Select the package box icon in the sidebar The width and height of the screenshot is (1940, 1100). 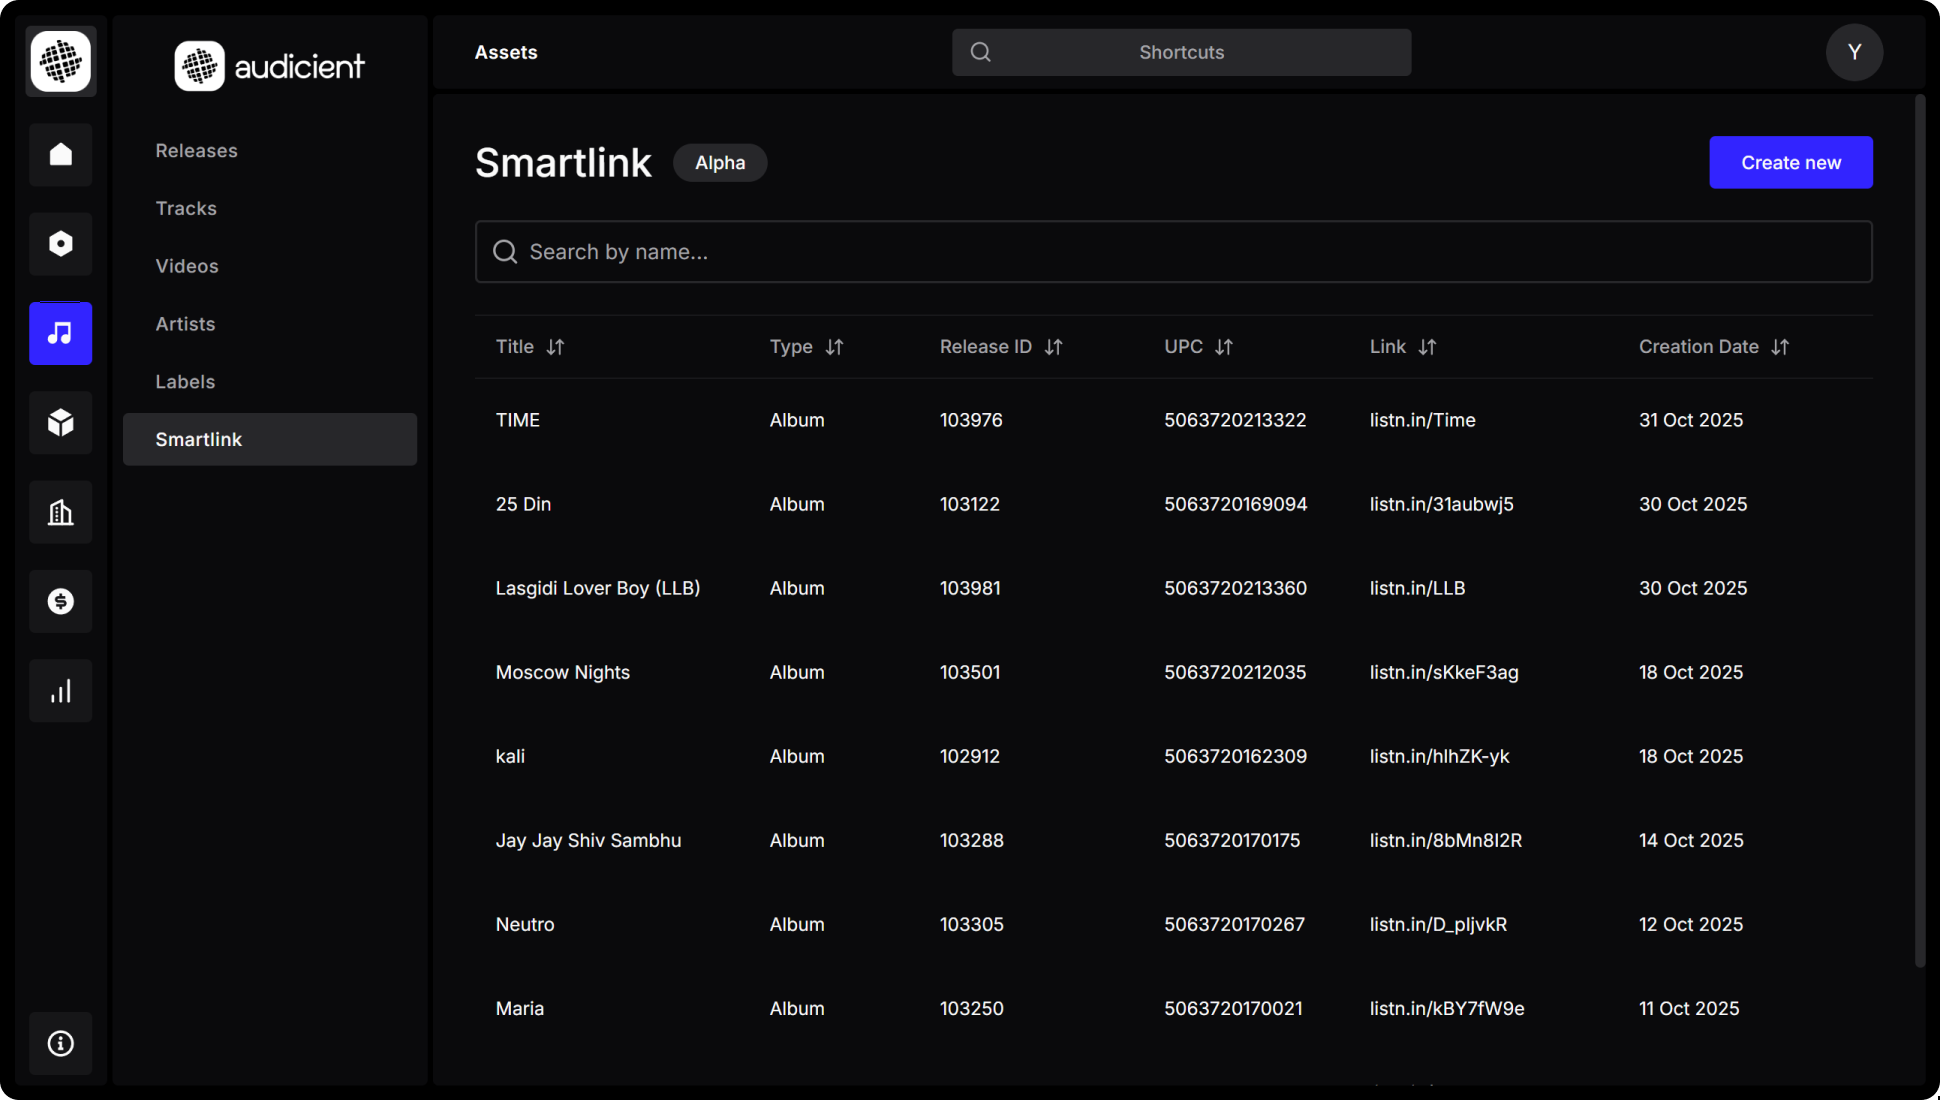tap(60, 422)
